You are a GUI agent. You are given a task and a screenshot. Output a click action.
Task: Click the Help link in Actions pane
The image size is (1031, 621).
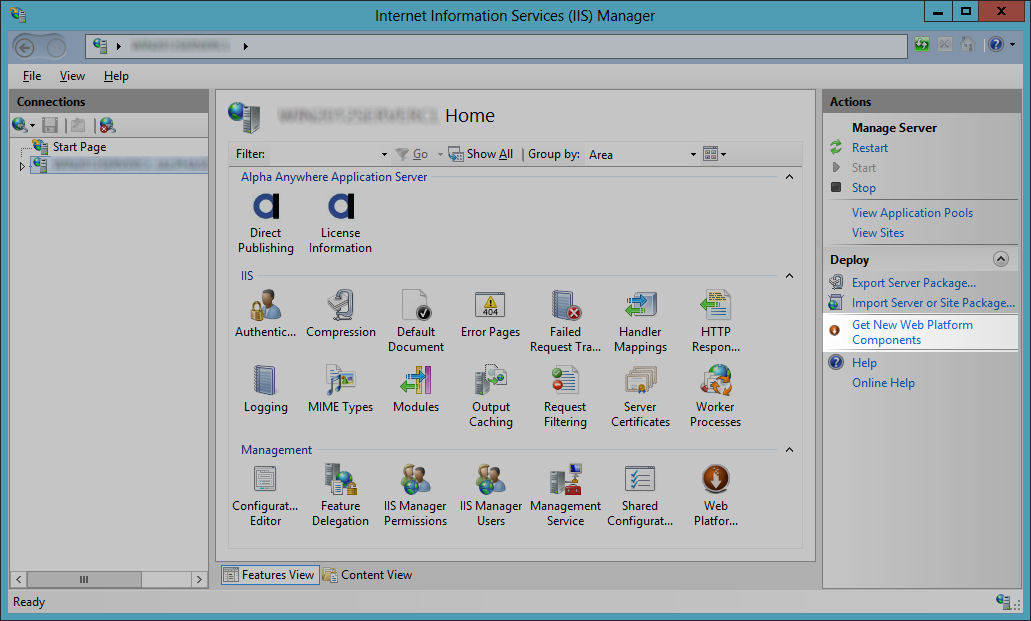[x=864, y=363]
